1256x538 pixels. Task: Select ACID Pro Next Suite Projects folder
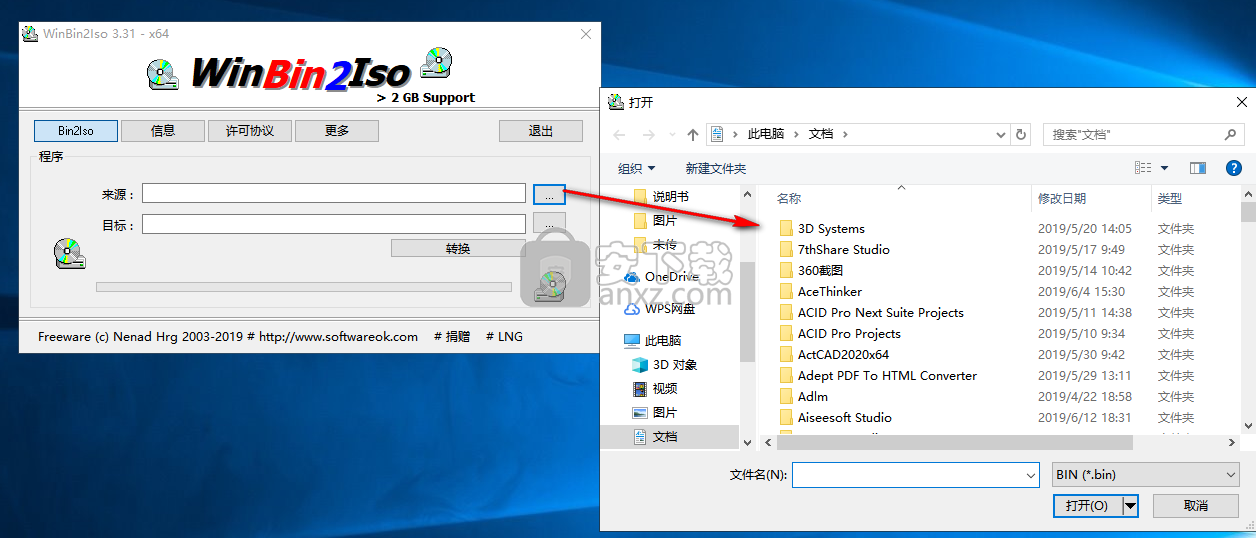tap(881, 312)
